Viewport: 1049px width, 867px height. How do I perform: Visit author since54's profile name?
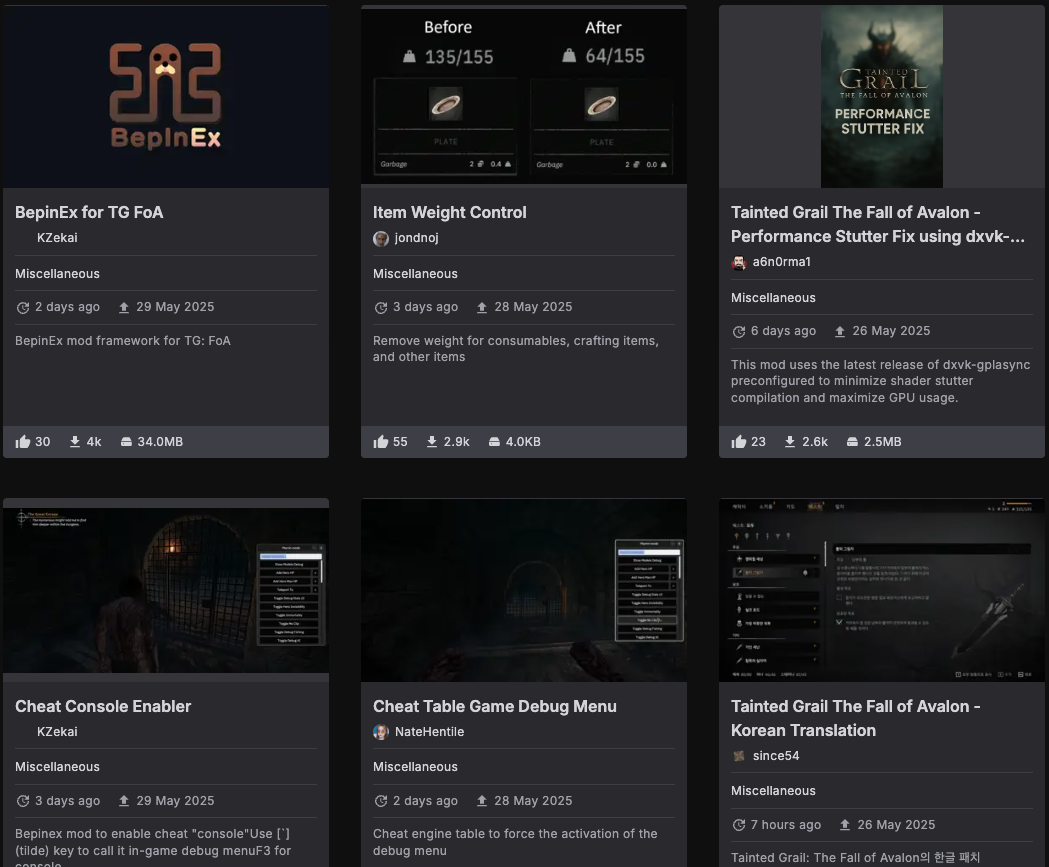pos(776,756)
